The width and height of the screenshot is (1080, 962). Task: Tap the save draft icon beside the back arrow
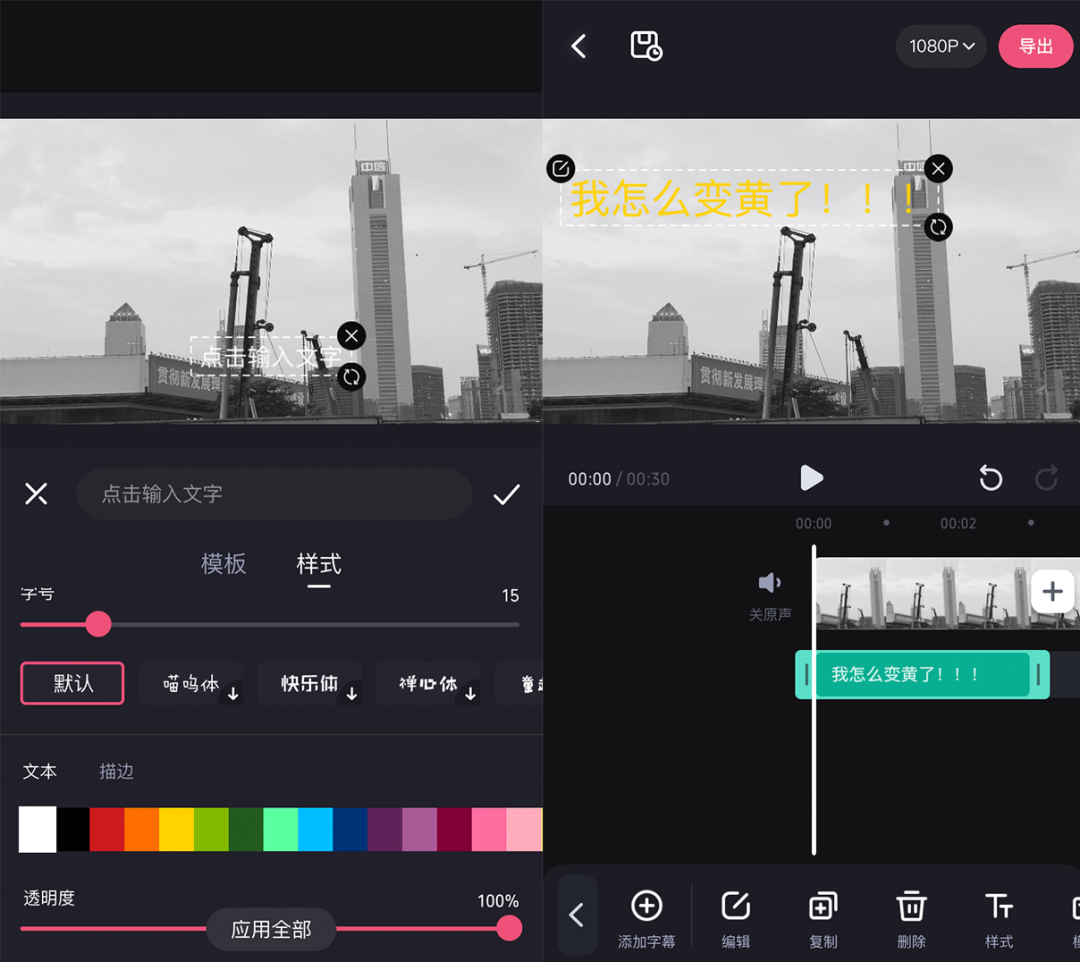coord(645,45)
